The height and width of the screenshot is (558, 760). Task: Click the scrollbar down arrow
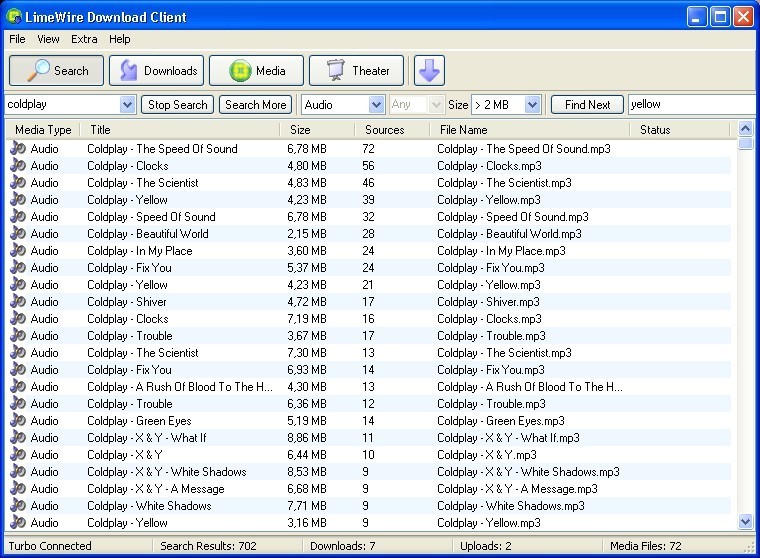click(x=745, y=522)
